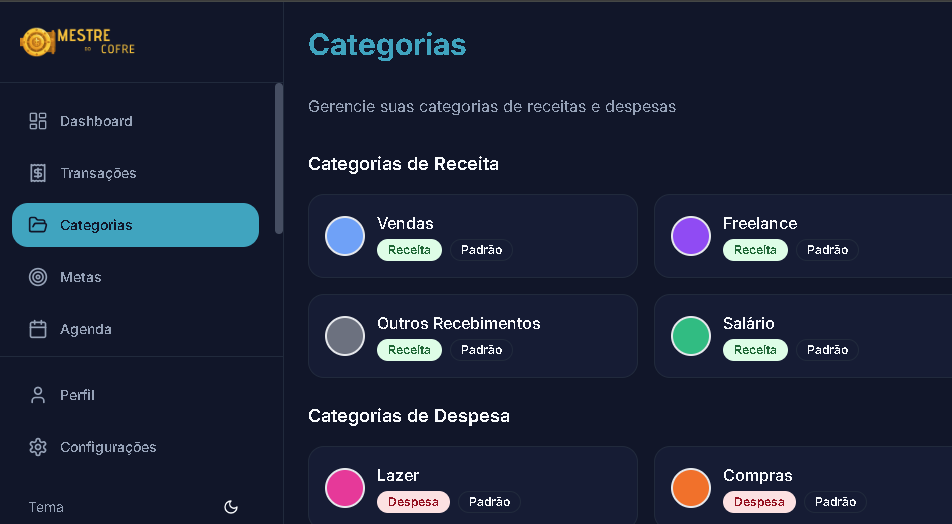Click the green Salário color circle
Screen dimensions: 952x524
691,336
